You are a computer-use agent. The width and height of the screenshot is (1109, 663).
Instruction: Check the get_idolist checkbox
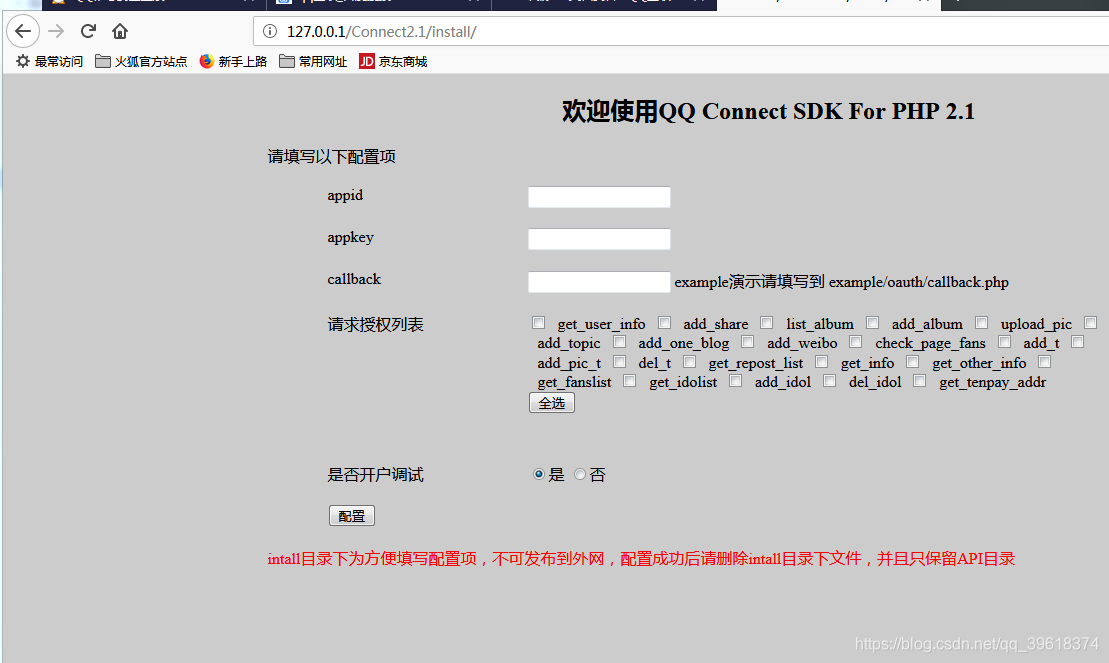click(x=629, y=381)
